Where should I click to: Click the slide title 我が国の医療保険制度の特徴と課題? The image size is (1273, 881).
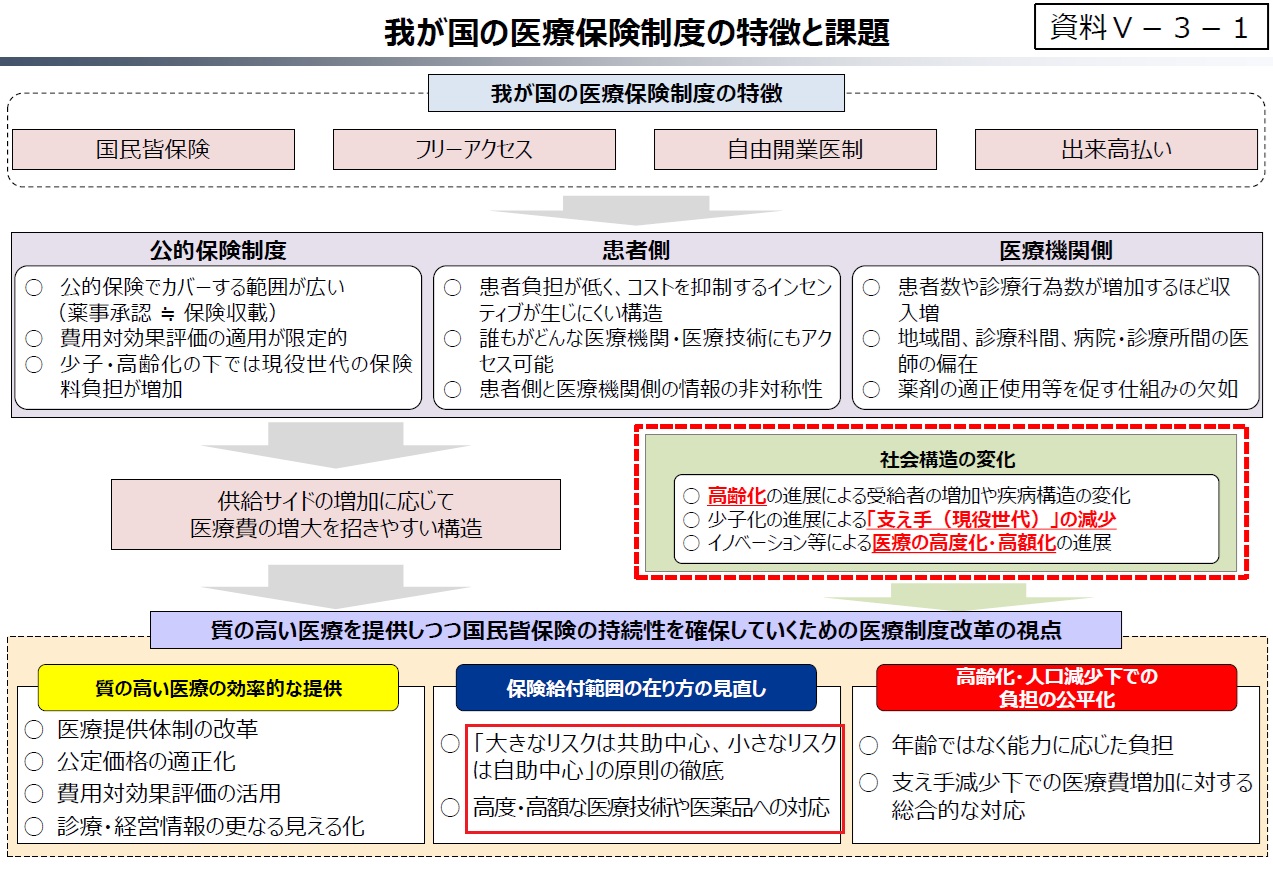[636, 32]
